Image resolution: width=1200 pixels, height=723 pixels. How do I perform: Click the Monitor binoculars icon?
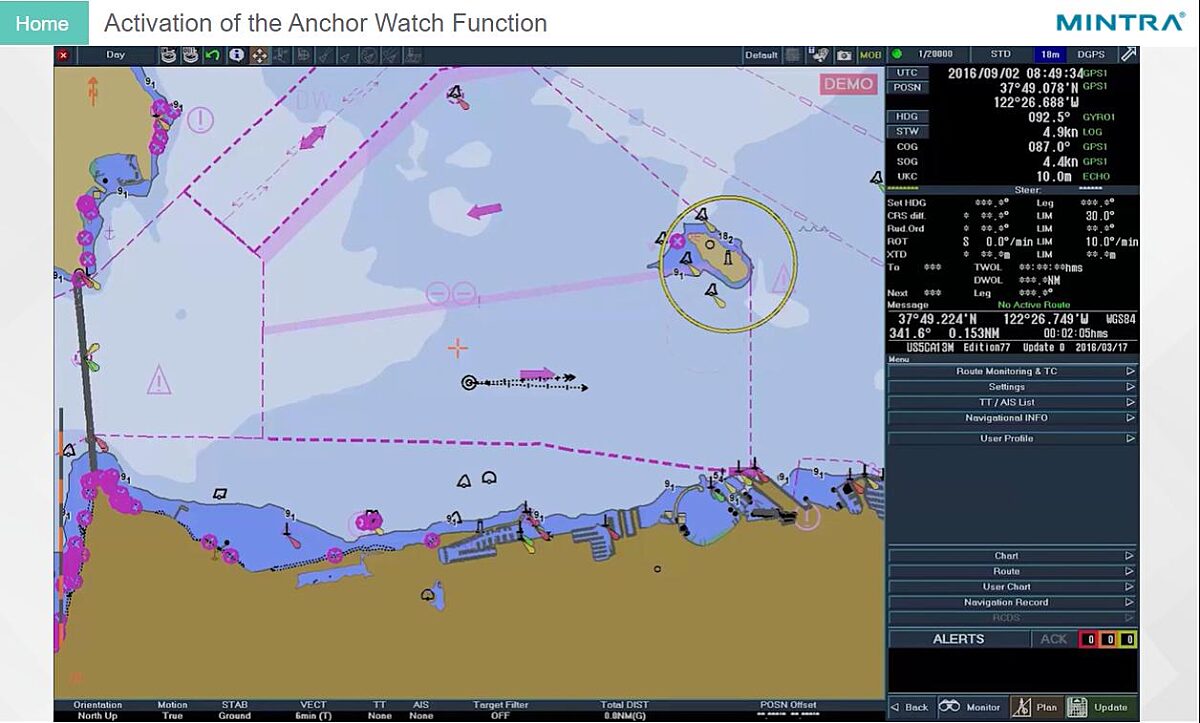949,707
